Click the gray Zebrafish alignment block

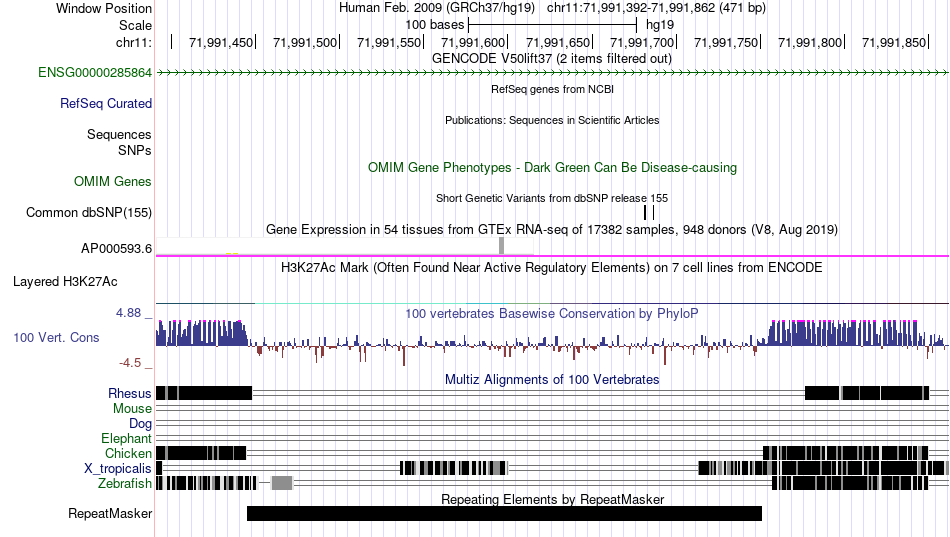282,483
